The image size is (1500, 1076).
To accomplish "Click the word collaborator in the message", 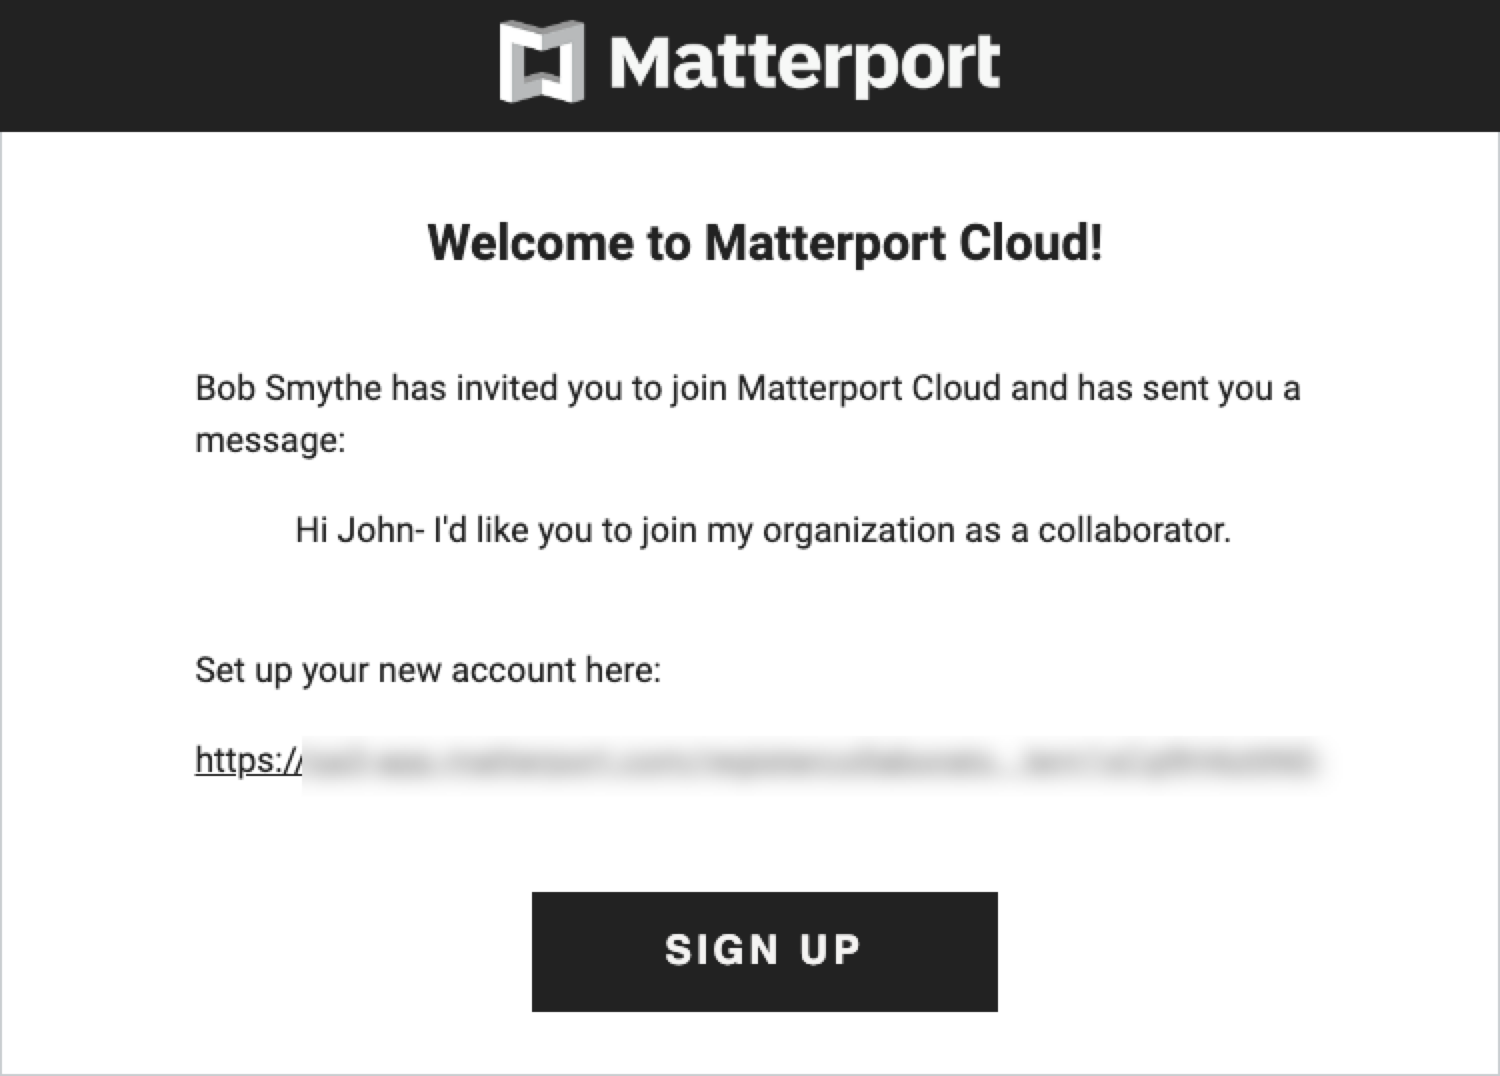I will pos(1133,530).
